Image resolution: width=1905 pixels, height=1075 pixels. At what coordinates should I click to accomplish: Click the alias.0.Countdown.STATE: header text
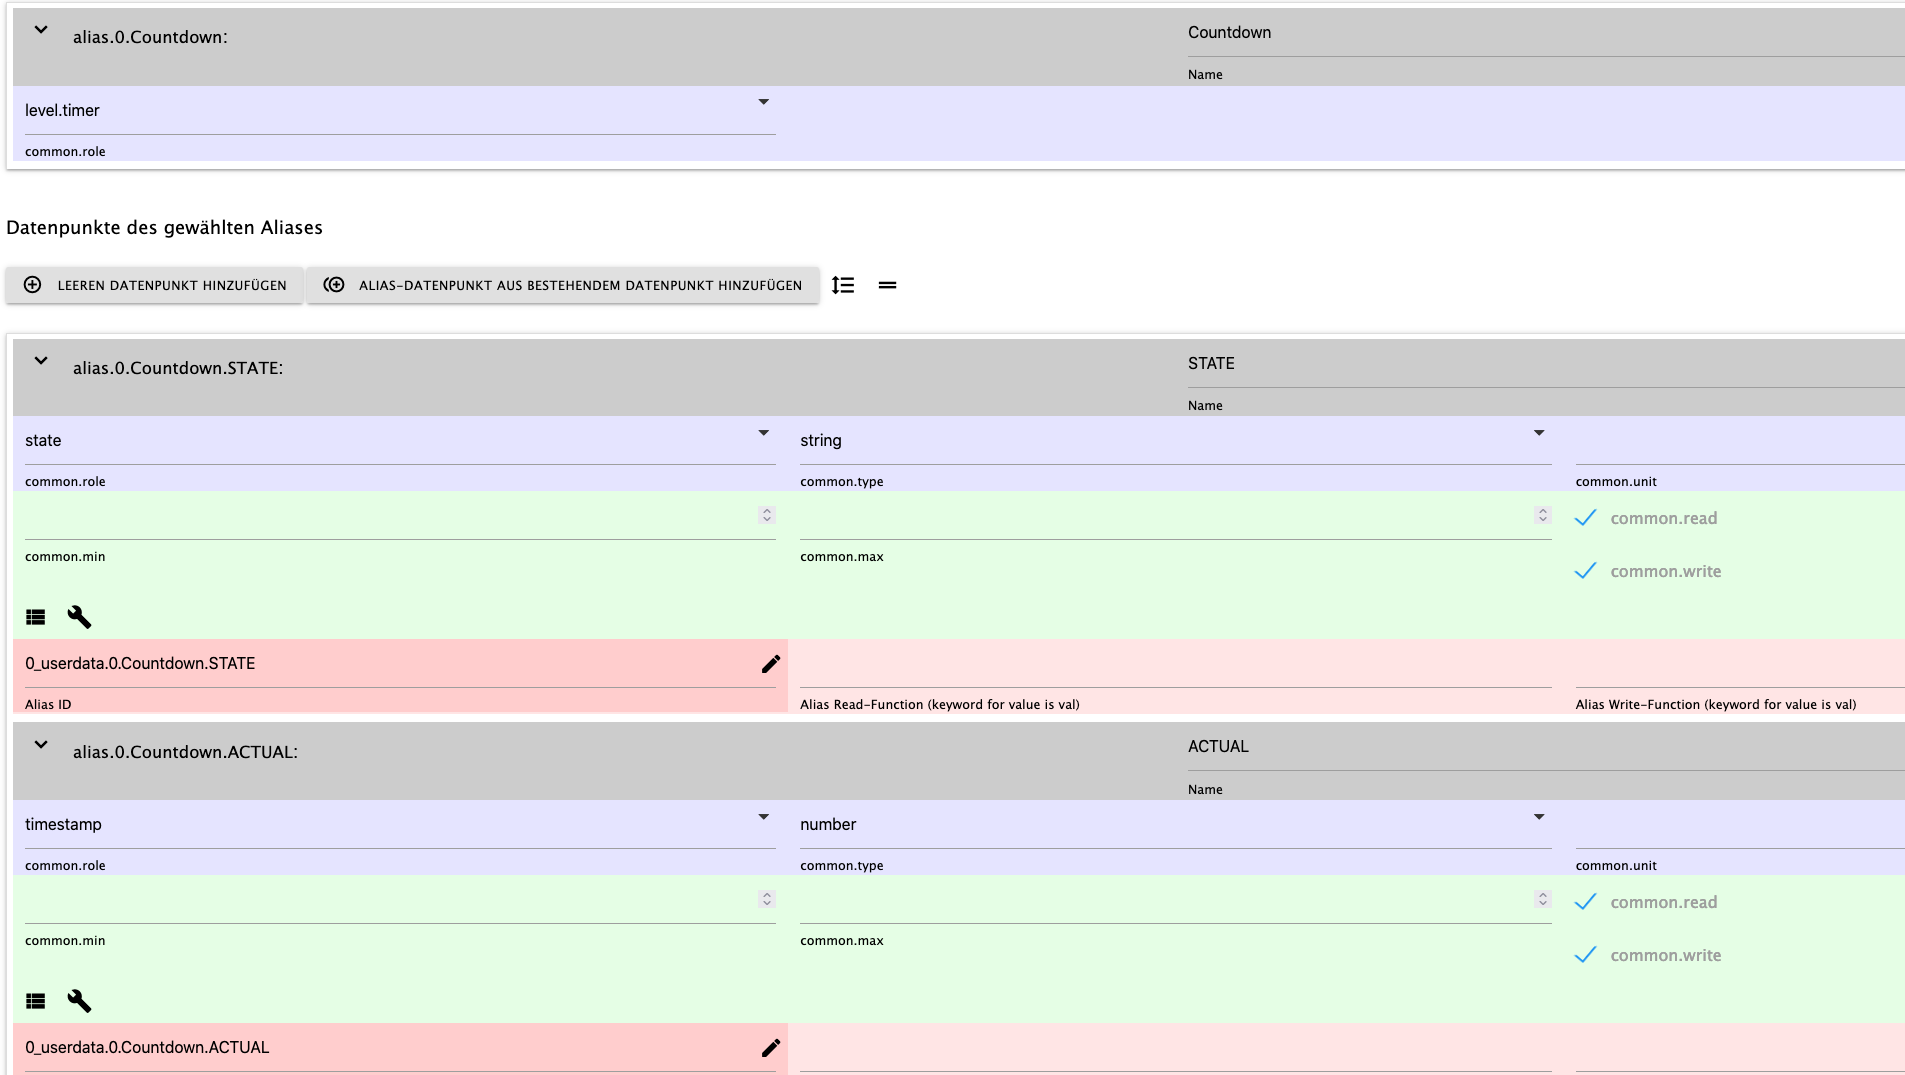coord(178,368)
